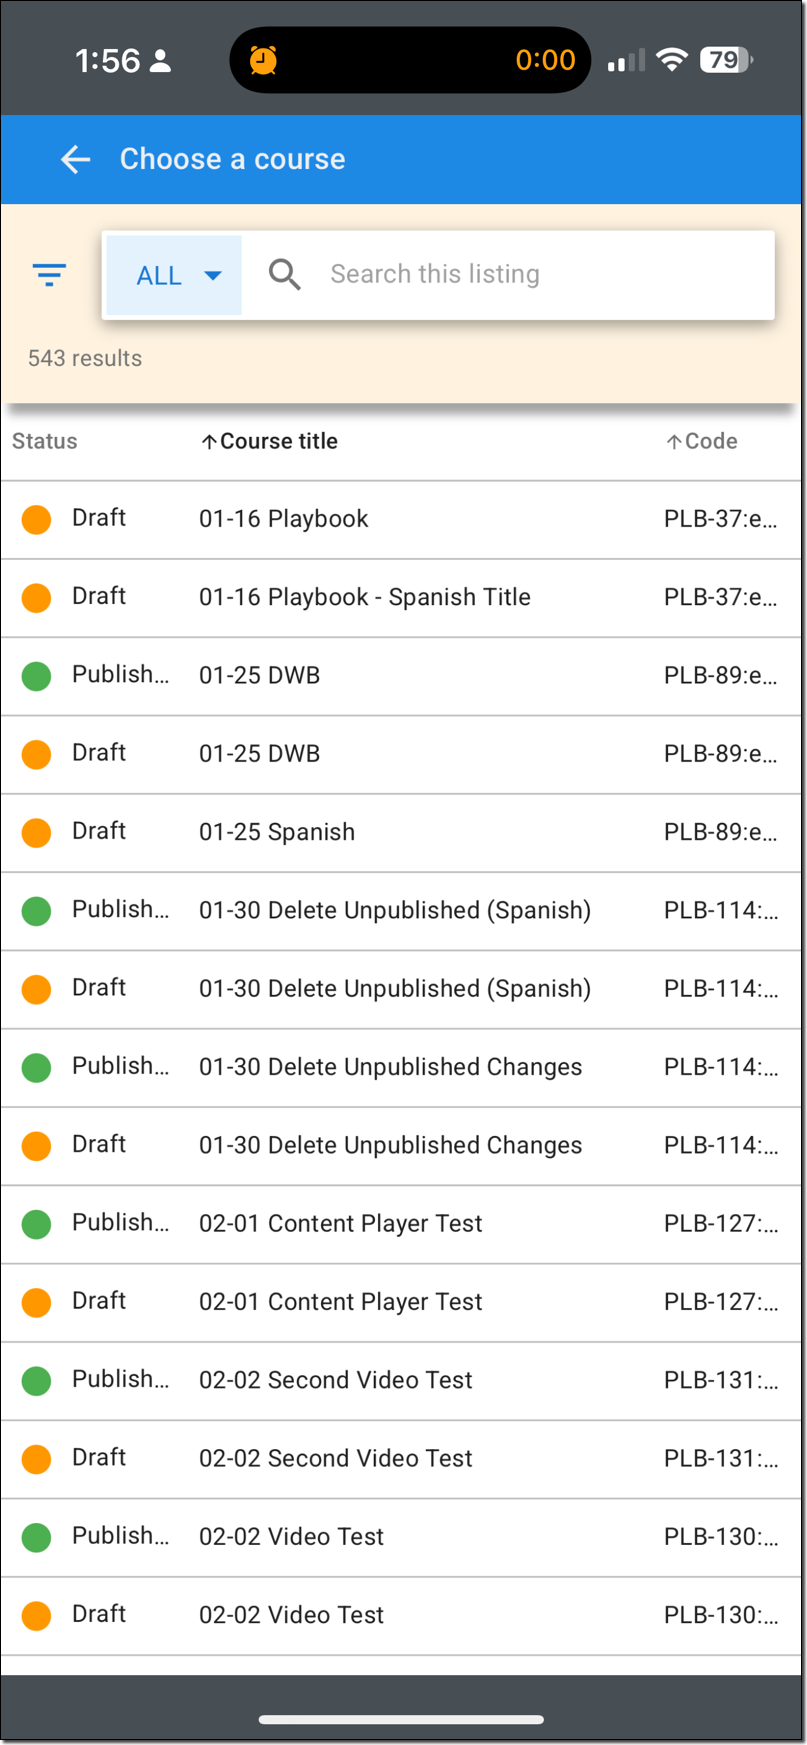The image size is (807, 1745).
Task: Select published 02-01 Content Player Test
Action: click(x=341, y=1223)
